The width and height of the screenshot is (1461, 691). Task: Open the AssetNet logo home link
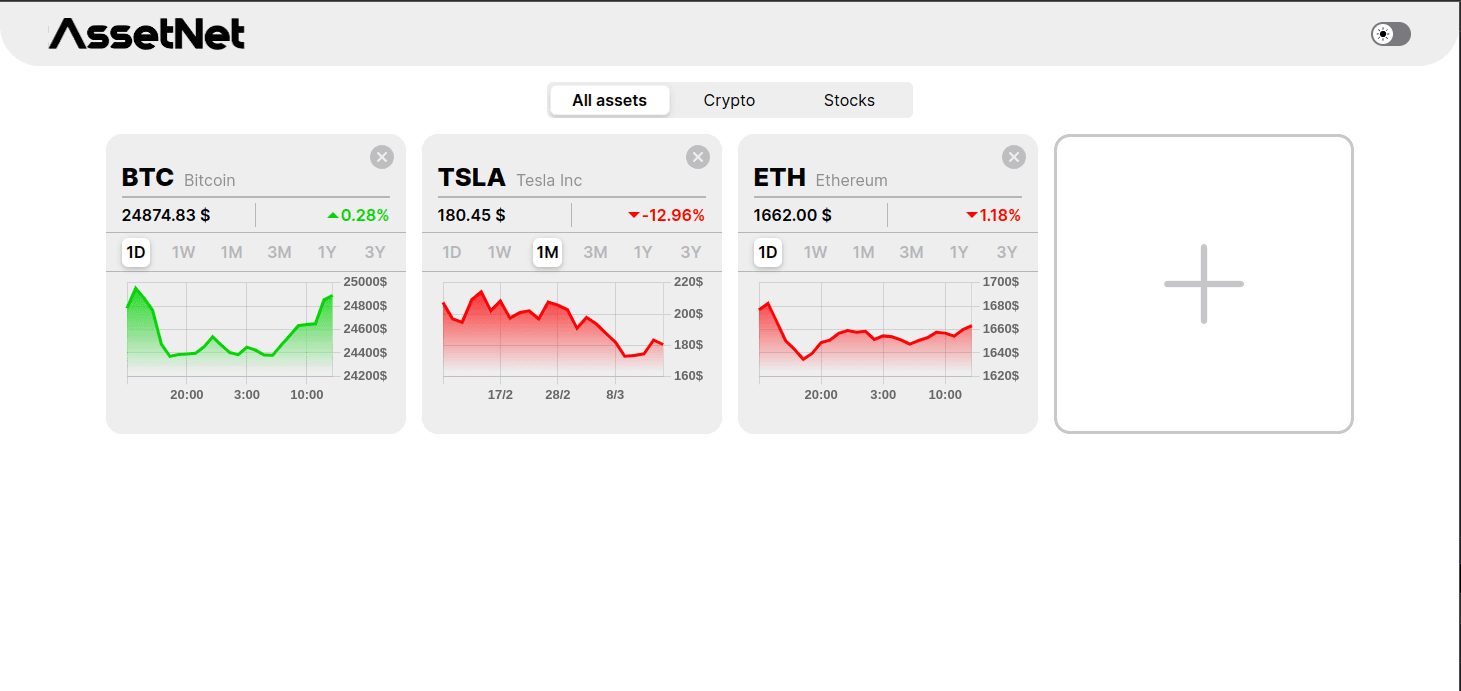coord(147,34)
